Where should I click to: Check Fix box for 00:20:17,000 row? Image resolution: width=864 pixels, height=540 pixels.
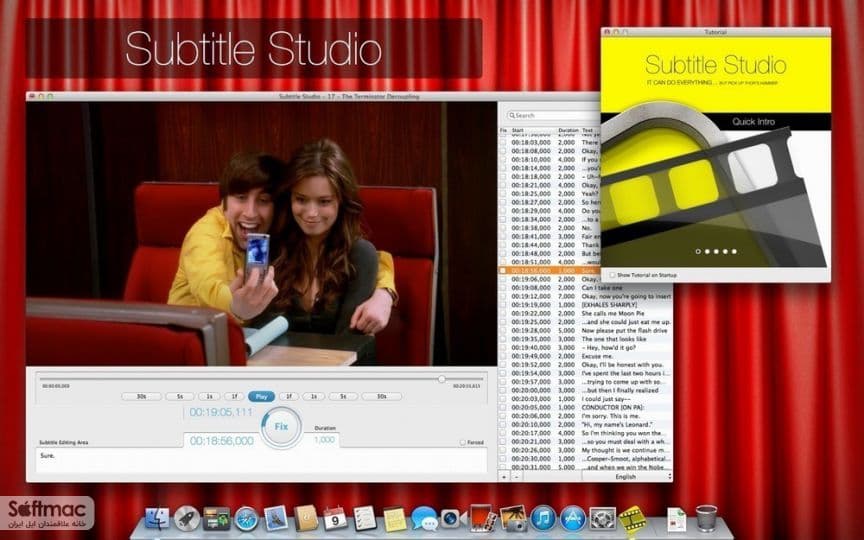pyautogui.click(x=503, y=433)
